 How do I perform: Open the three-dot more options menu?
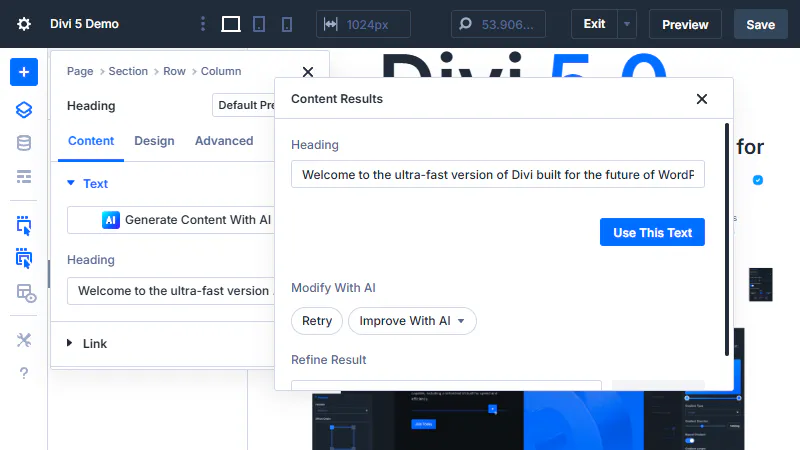[203, 24]
